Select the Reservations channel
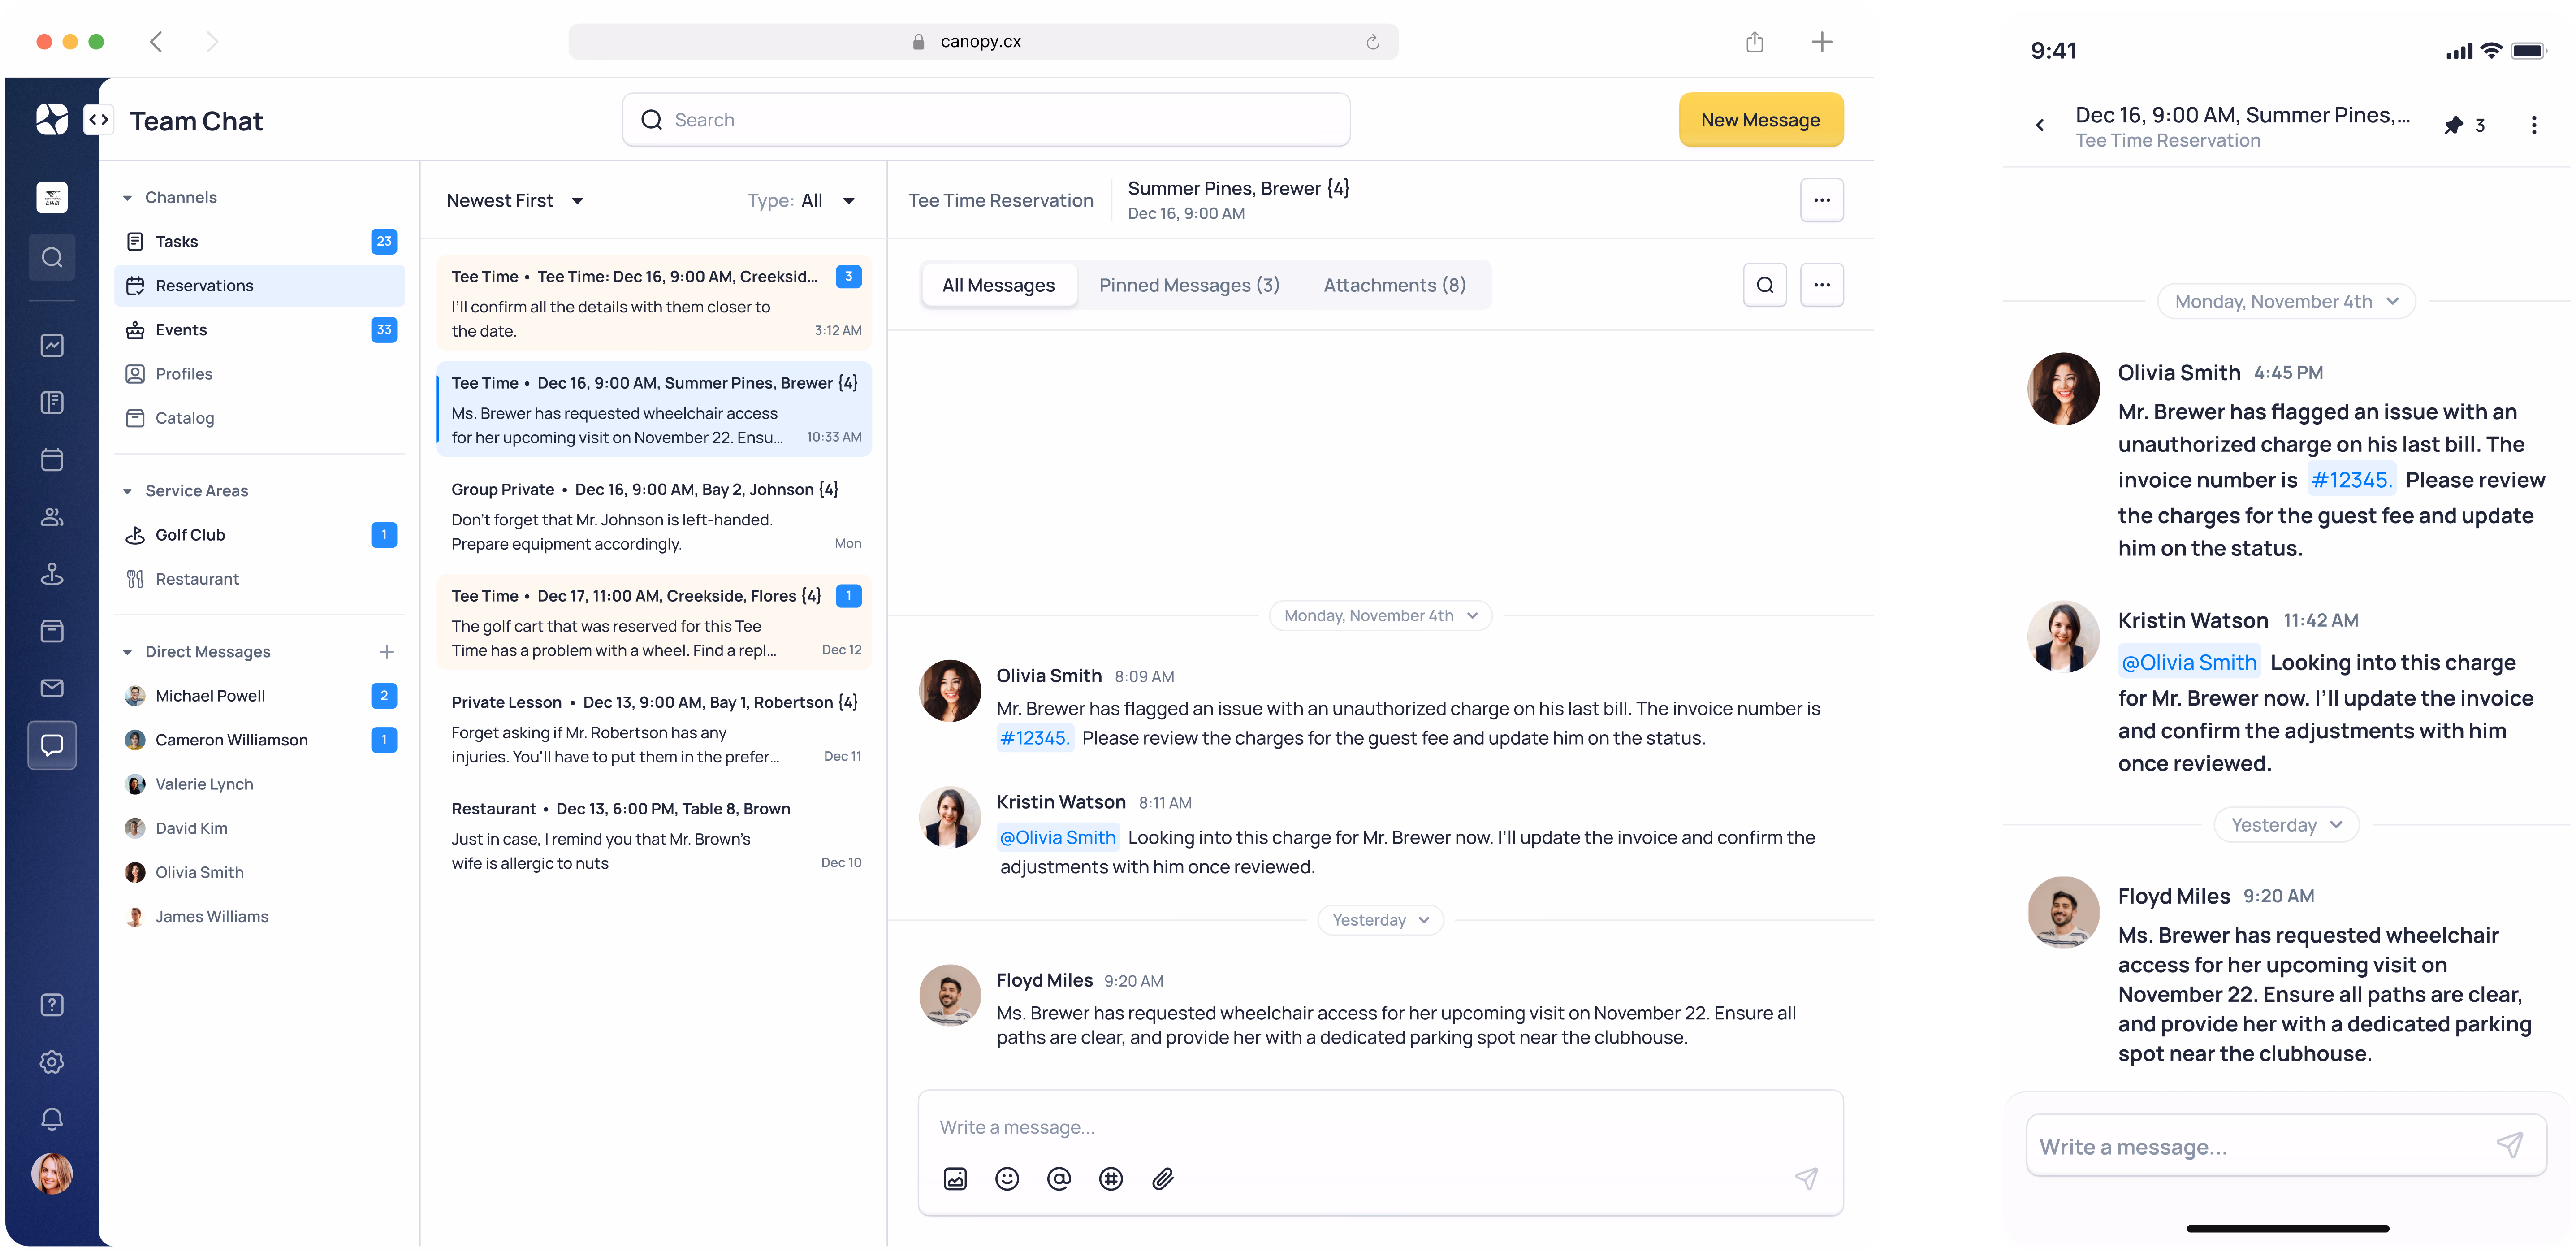2576x1252 pixels. pyautogui.click(x=260, y=286)
